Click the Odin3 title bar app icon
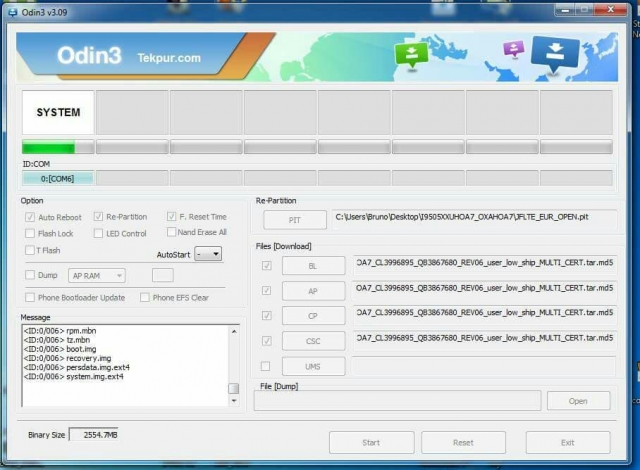640x470 pixels. coord(12,12)
